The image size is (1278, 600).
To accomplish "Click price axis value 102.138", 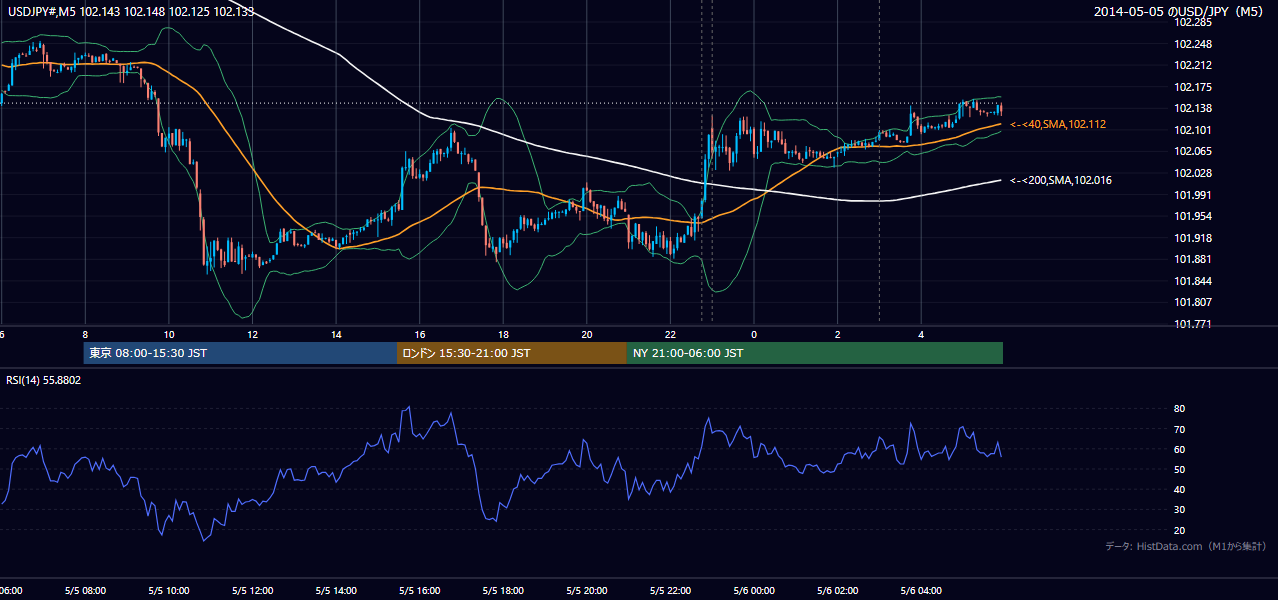I will point(1192,108).
